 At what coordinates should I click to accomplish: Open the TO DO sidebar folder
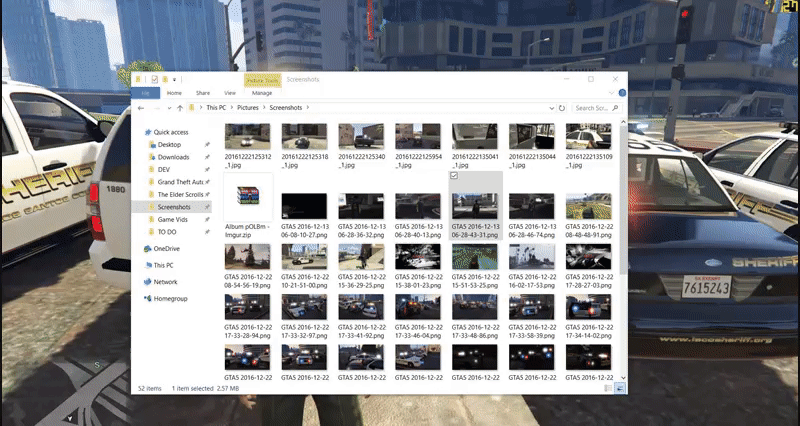(166, 232)
